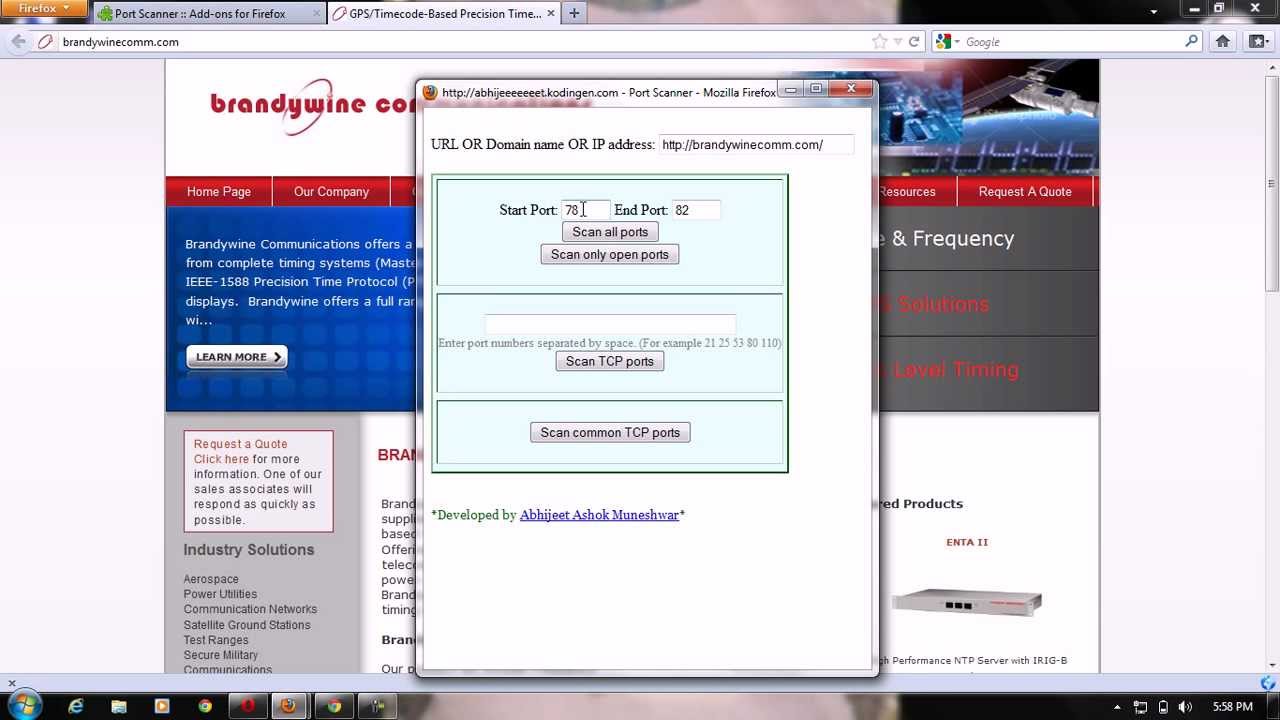This screenshot has height=720, width=1280.
Task: Click Scan TCP ports button
Action: click(x=610, y=361)
